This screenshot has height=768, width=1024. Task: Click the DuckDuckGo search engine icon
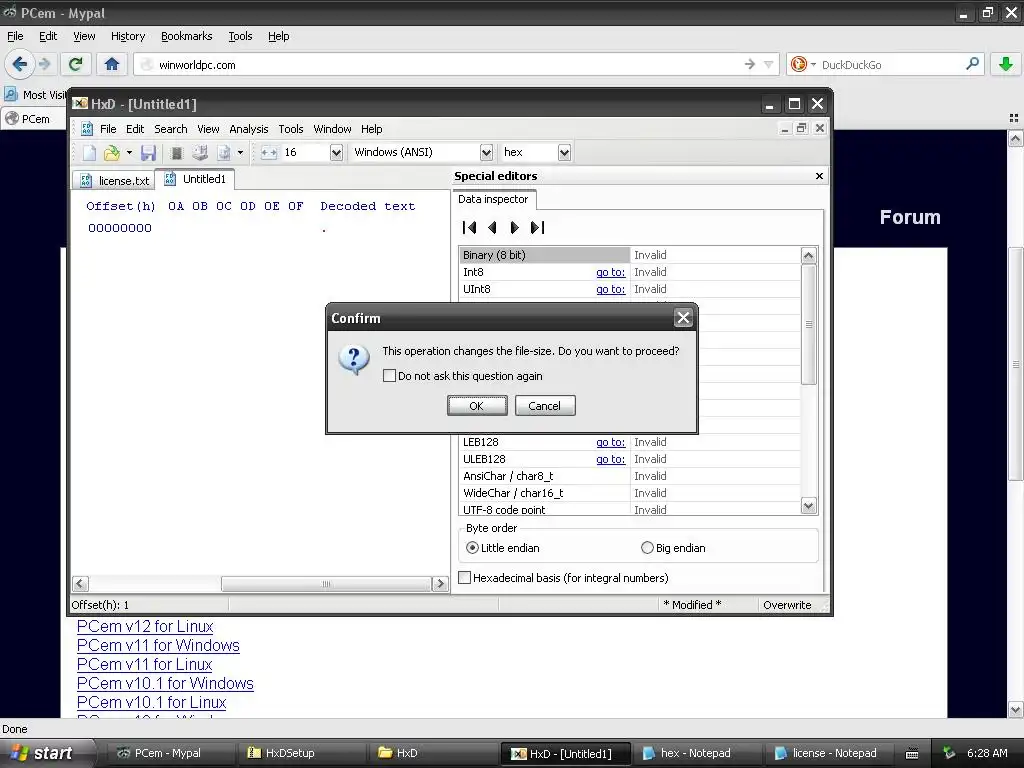click(798, 64)
